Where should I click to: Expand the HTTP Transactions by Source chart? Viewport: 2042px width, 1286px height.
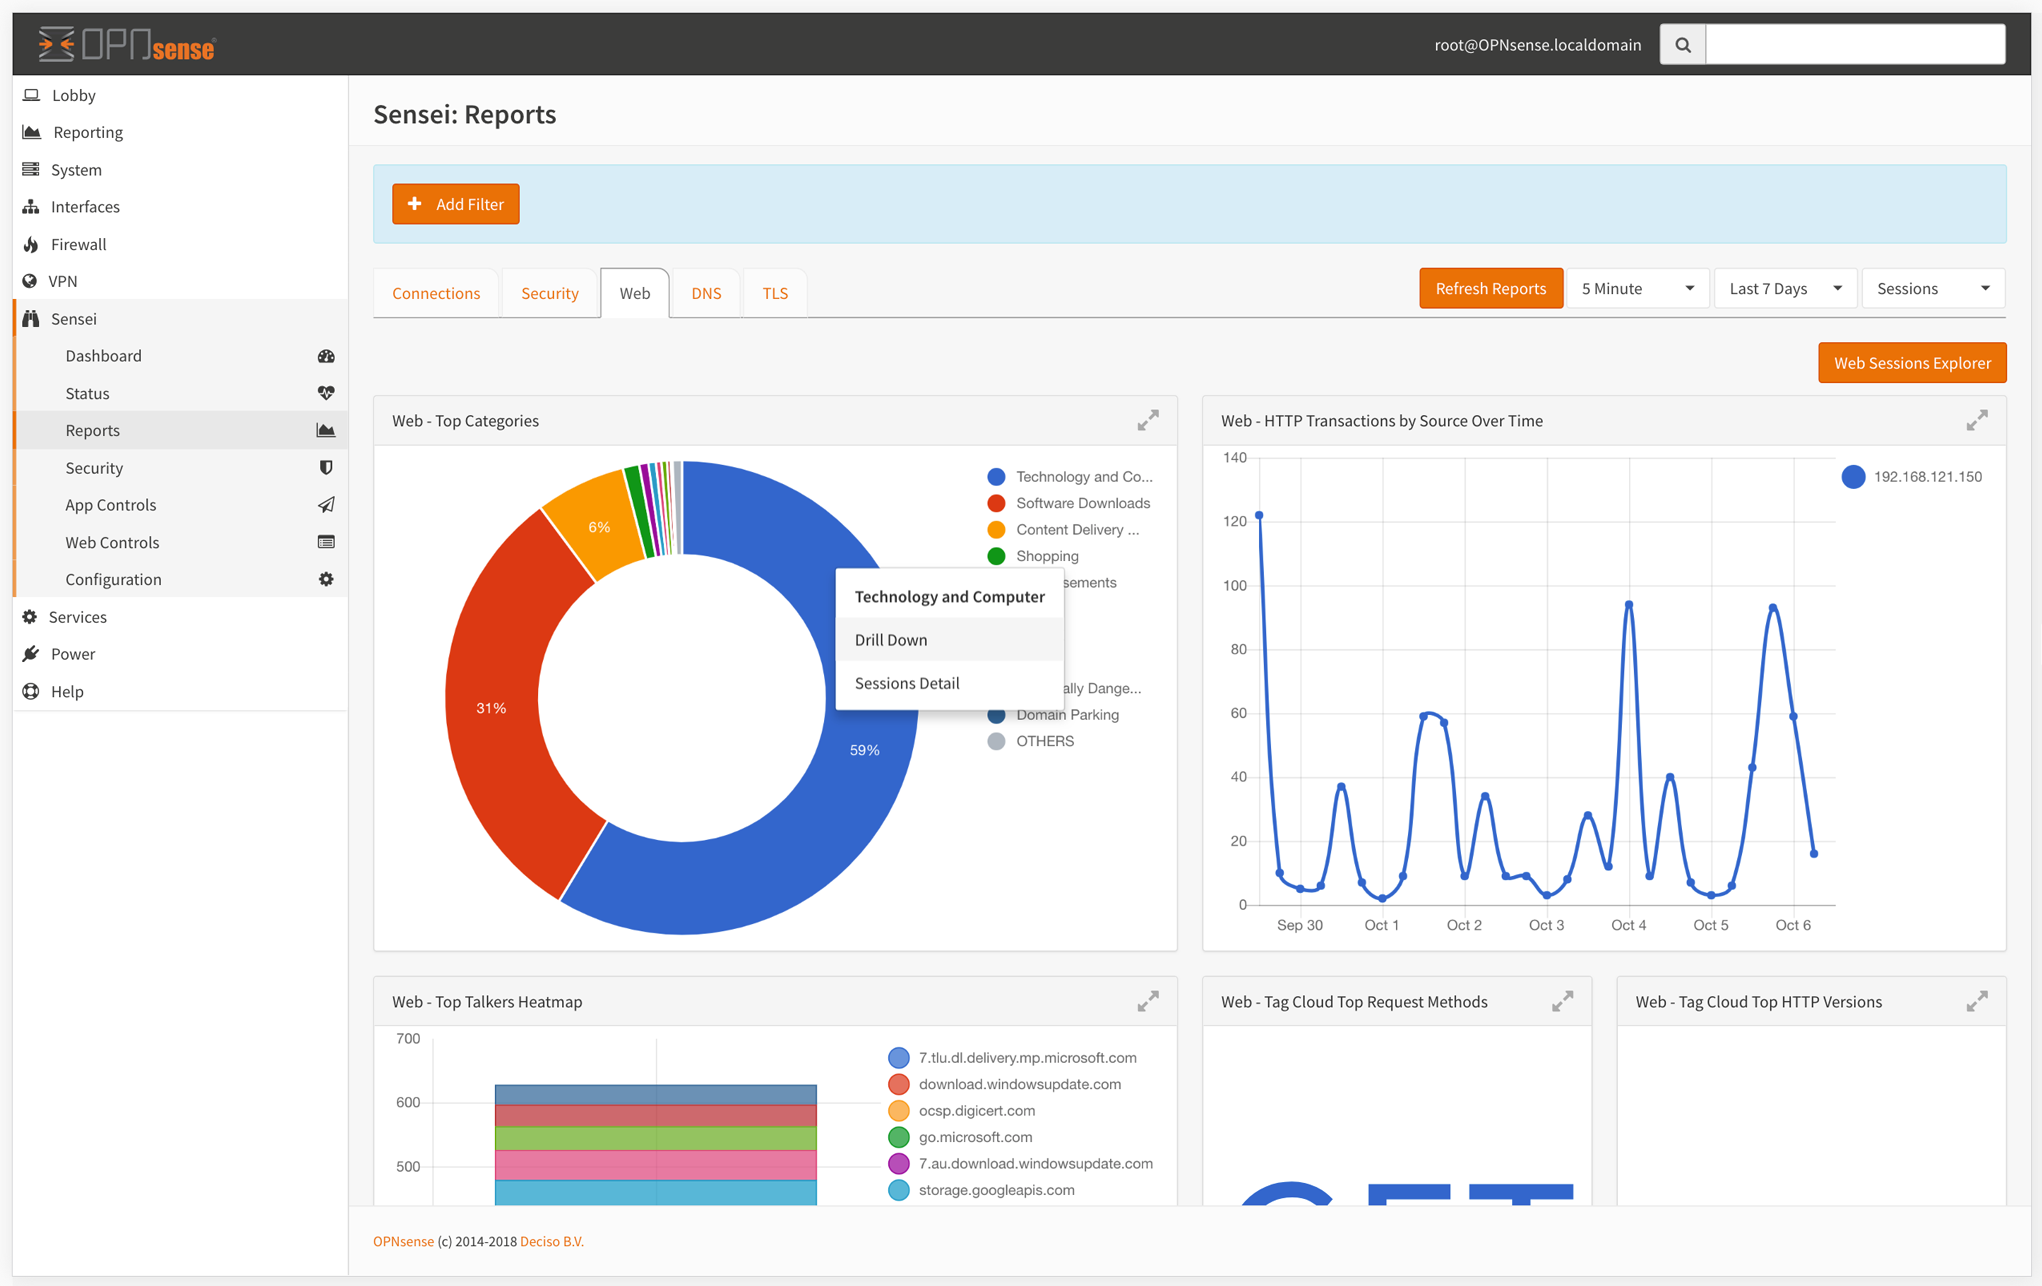(1977, 420)
